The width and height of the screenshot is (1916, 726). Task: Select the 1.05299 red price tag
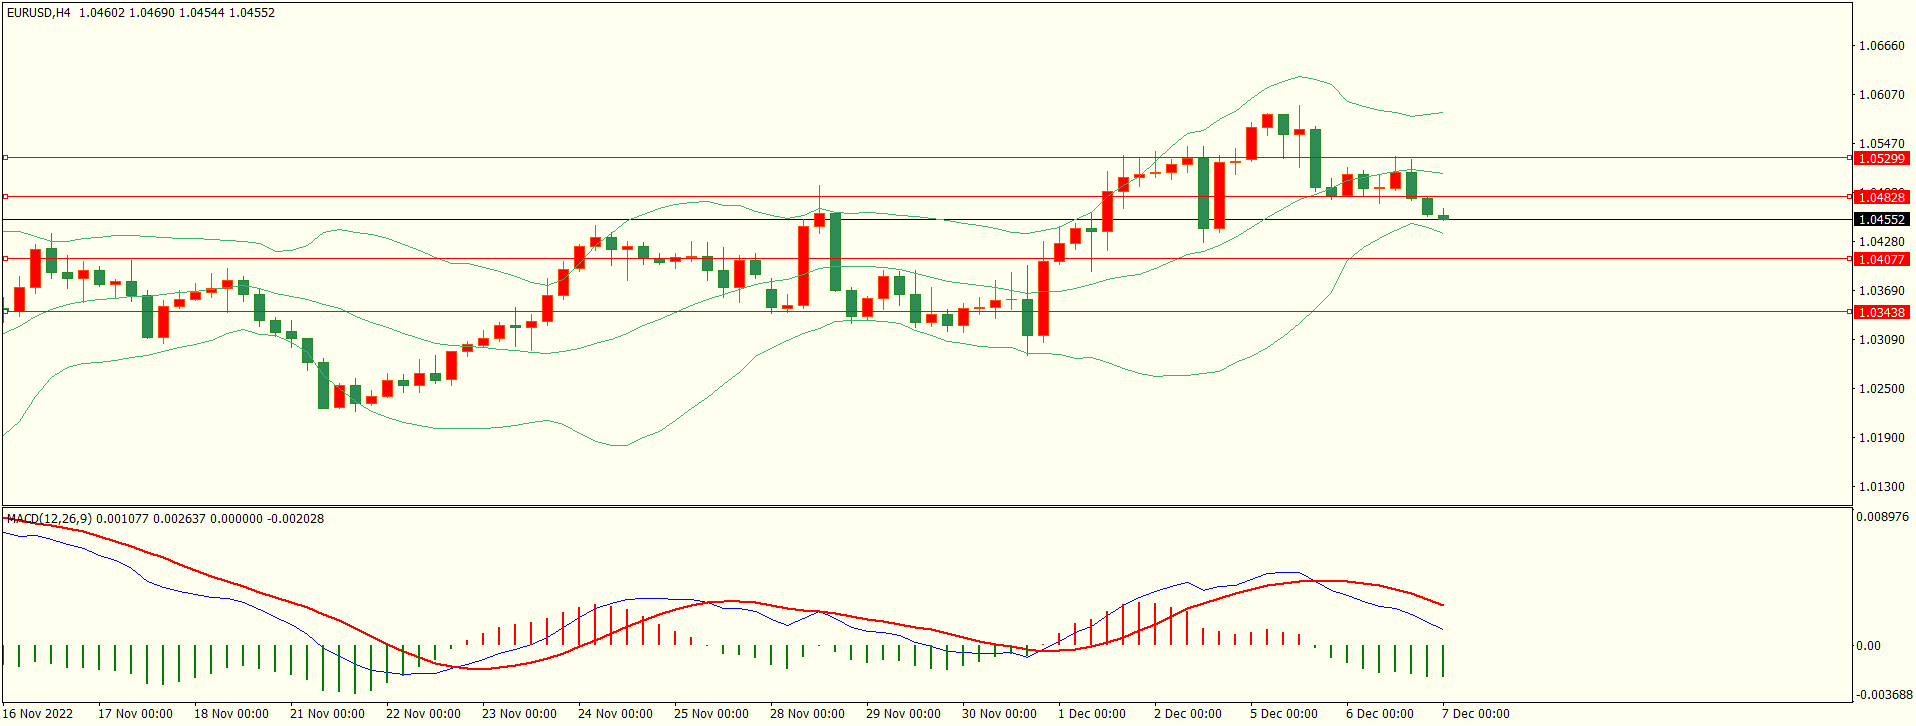point(1881,158)
